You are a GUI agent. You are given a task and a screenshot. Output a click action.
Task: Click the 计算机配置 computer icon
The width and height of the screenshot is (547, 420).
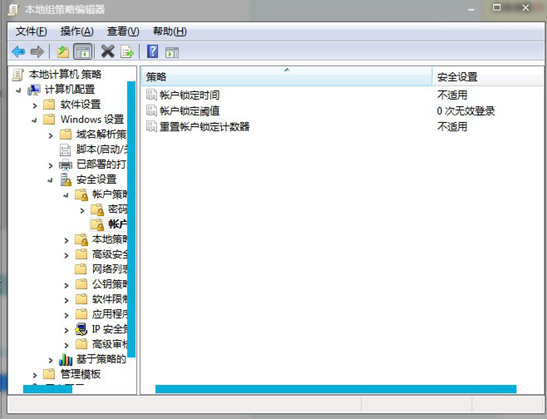34,90
